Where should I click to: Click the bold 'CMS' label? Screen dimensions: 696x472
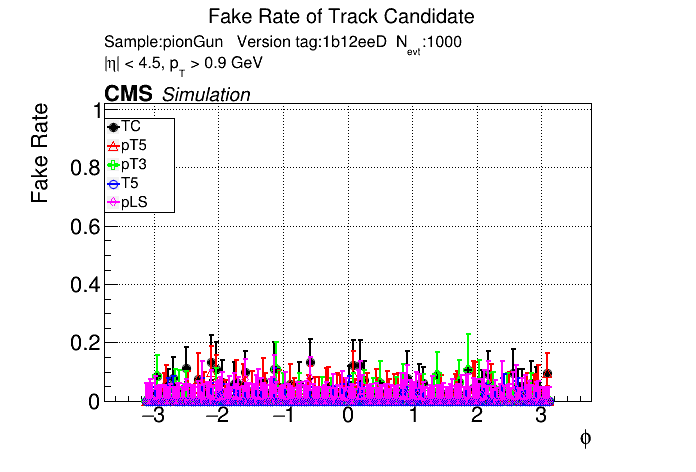(x=128, y=94)
